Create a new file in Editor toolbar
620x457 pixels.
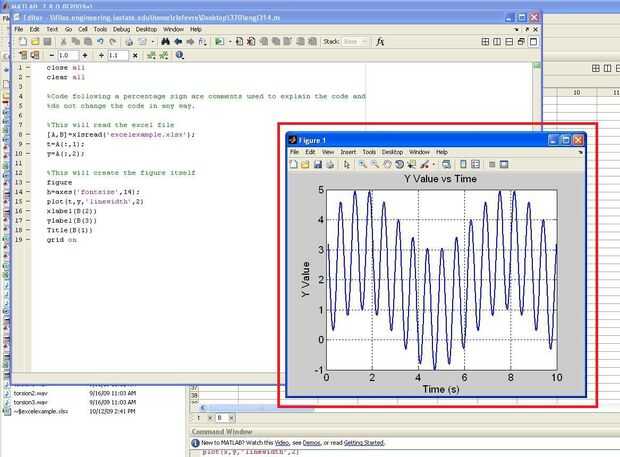[23, 42]
